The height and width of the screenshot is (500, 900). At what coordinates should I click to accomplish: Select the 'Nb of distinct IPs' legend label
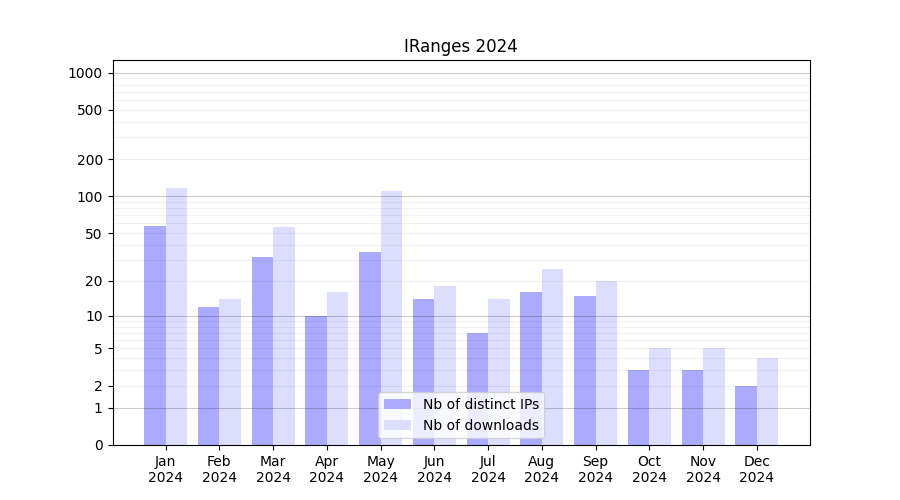tap(480, 404)
